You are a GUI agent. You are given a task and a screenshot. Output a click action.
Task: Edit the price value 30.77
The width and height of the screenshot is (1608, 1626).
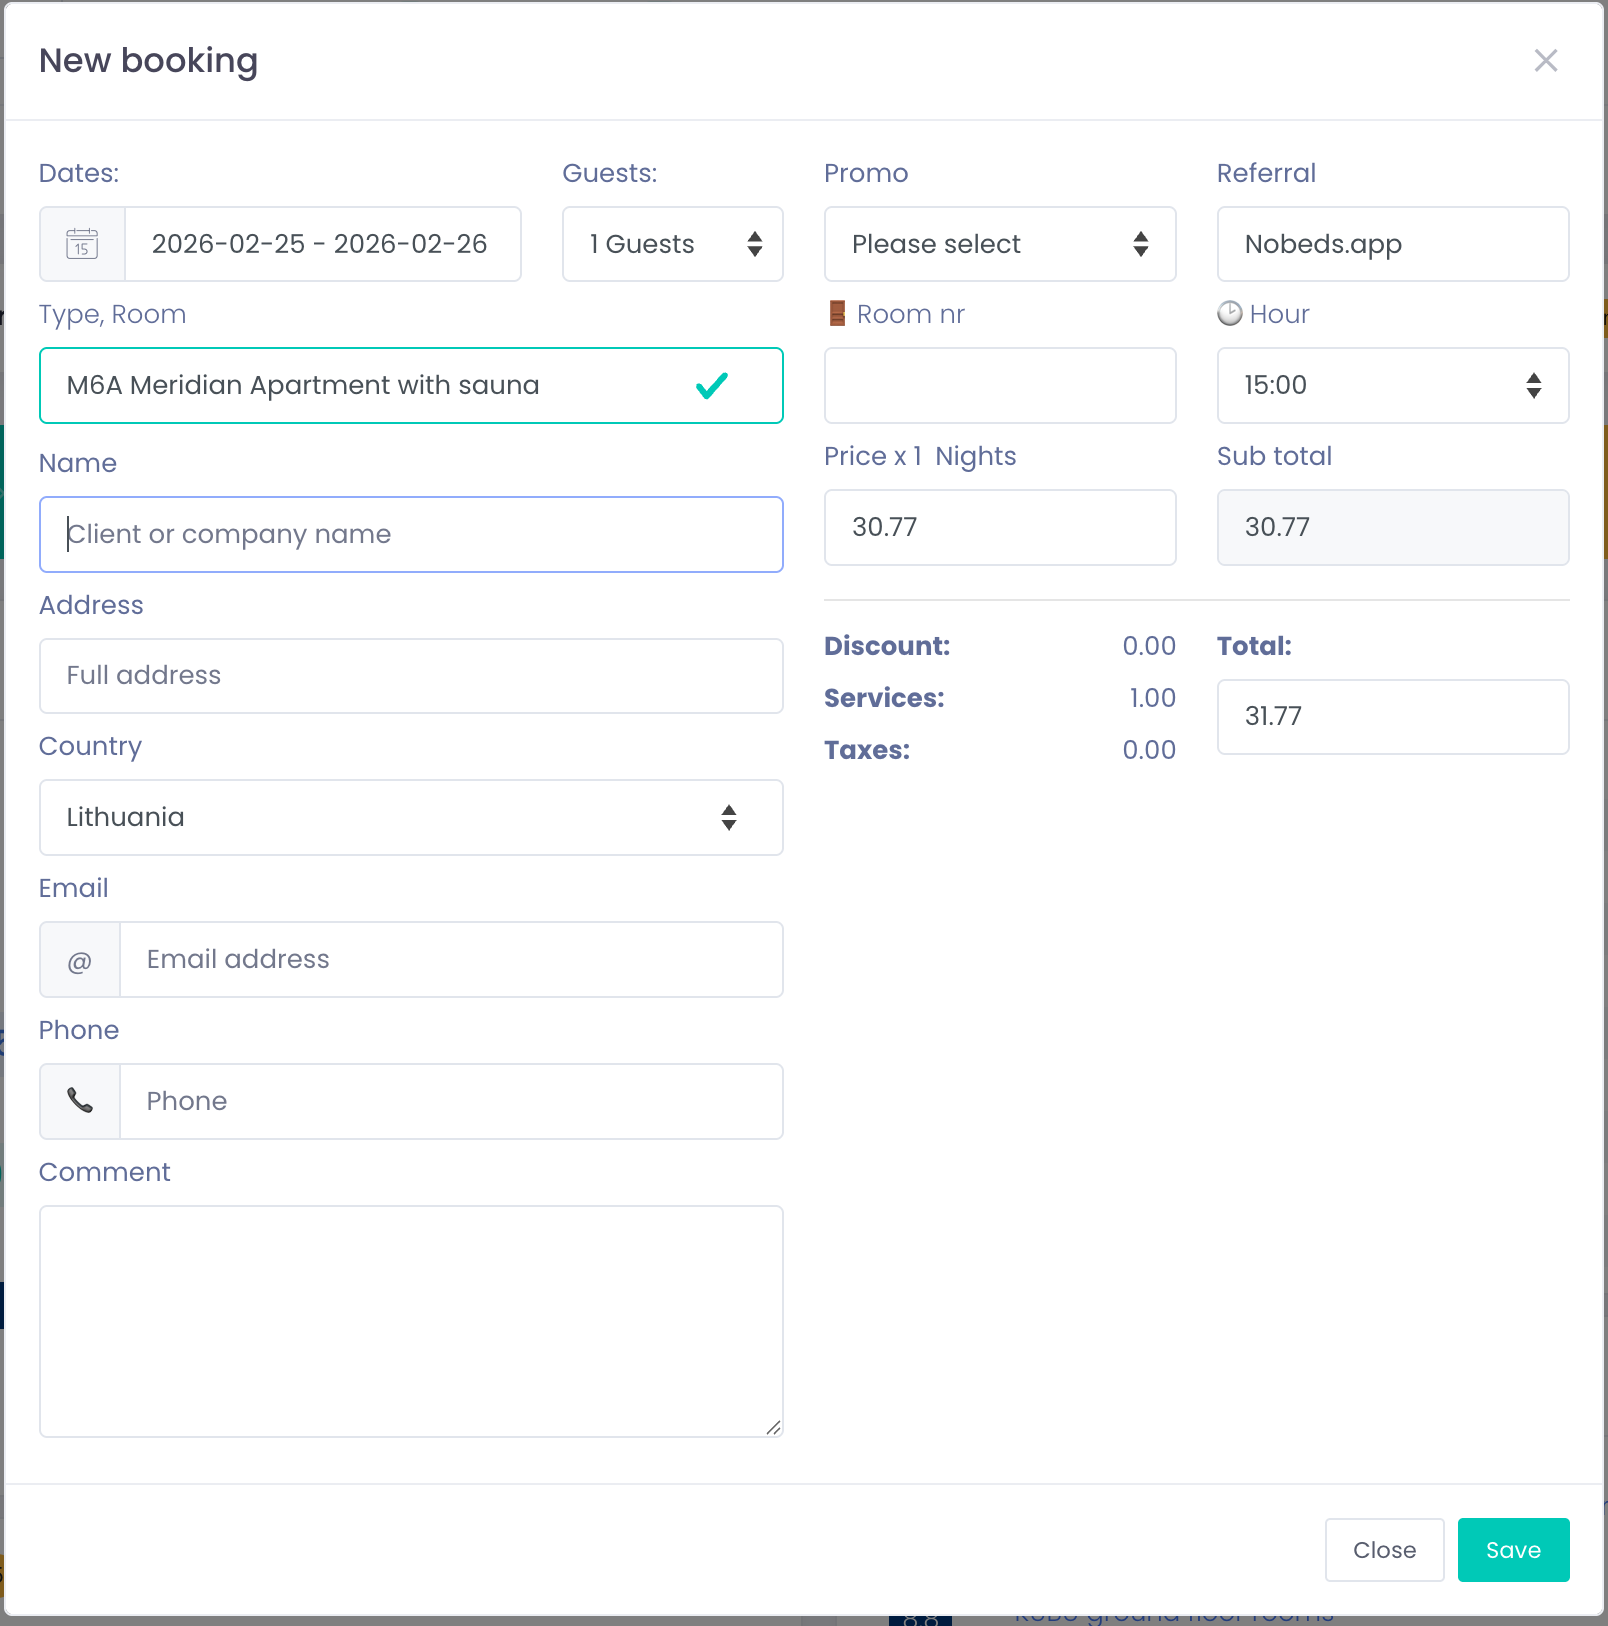point(999,527)
